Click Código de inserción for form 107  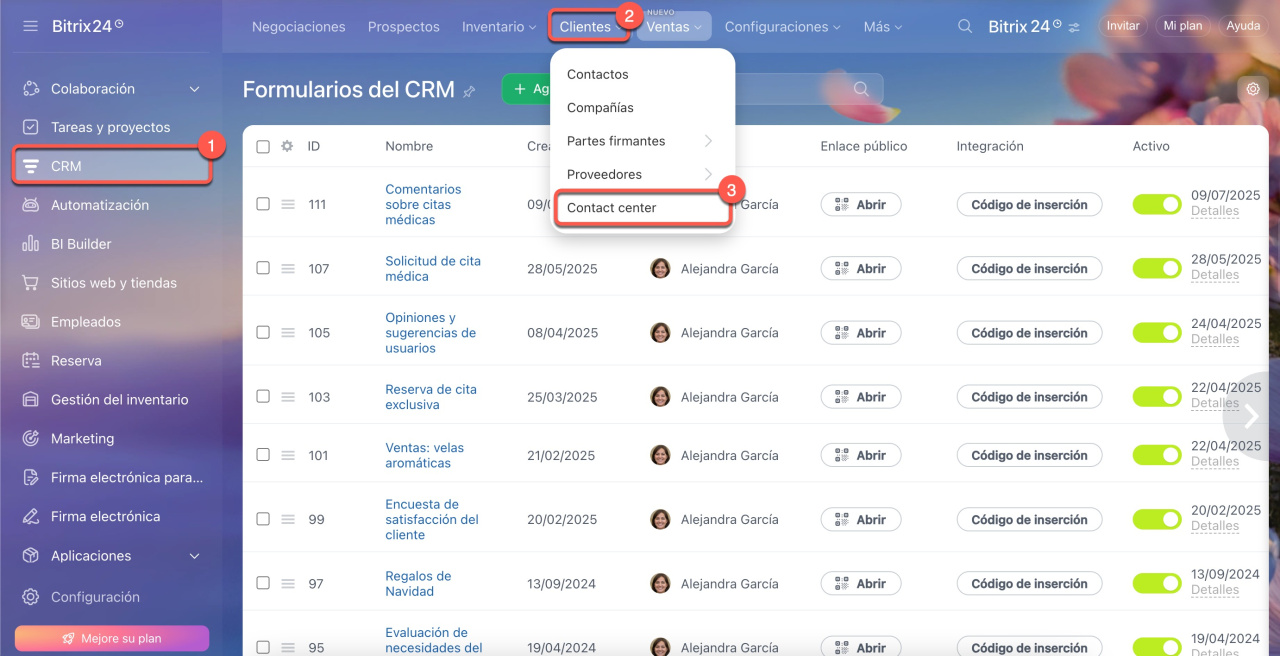(1030, 268)
